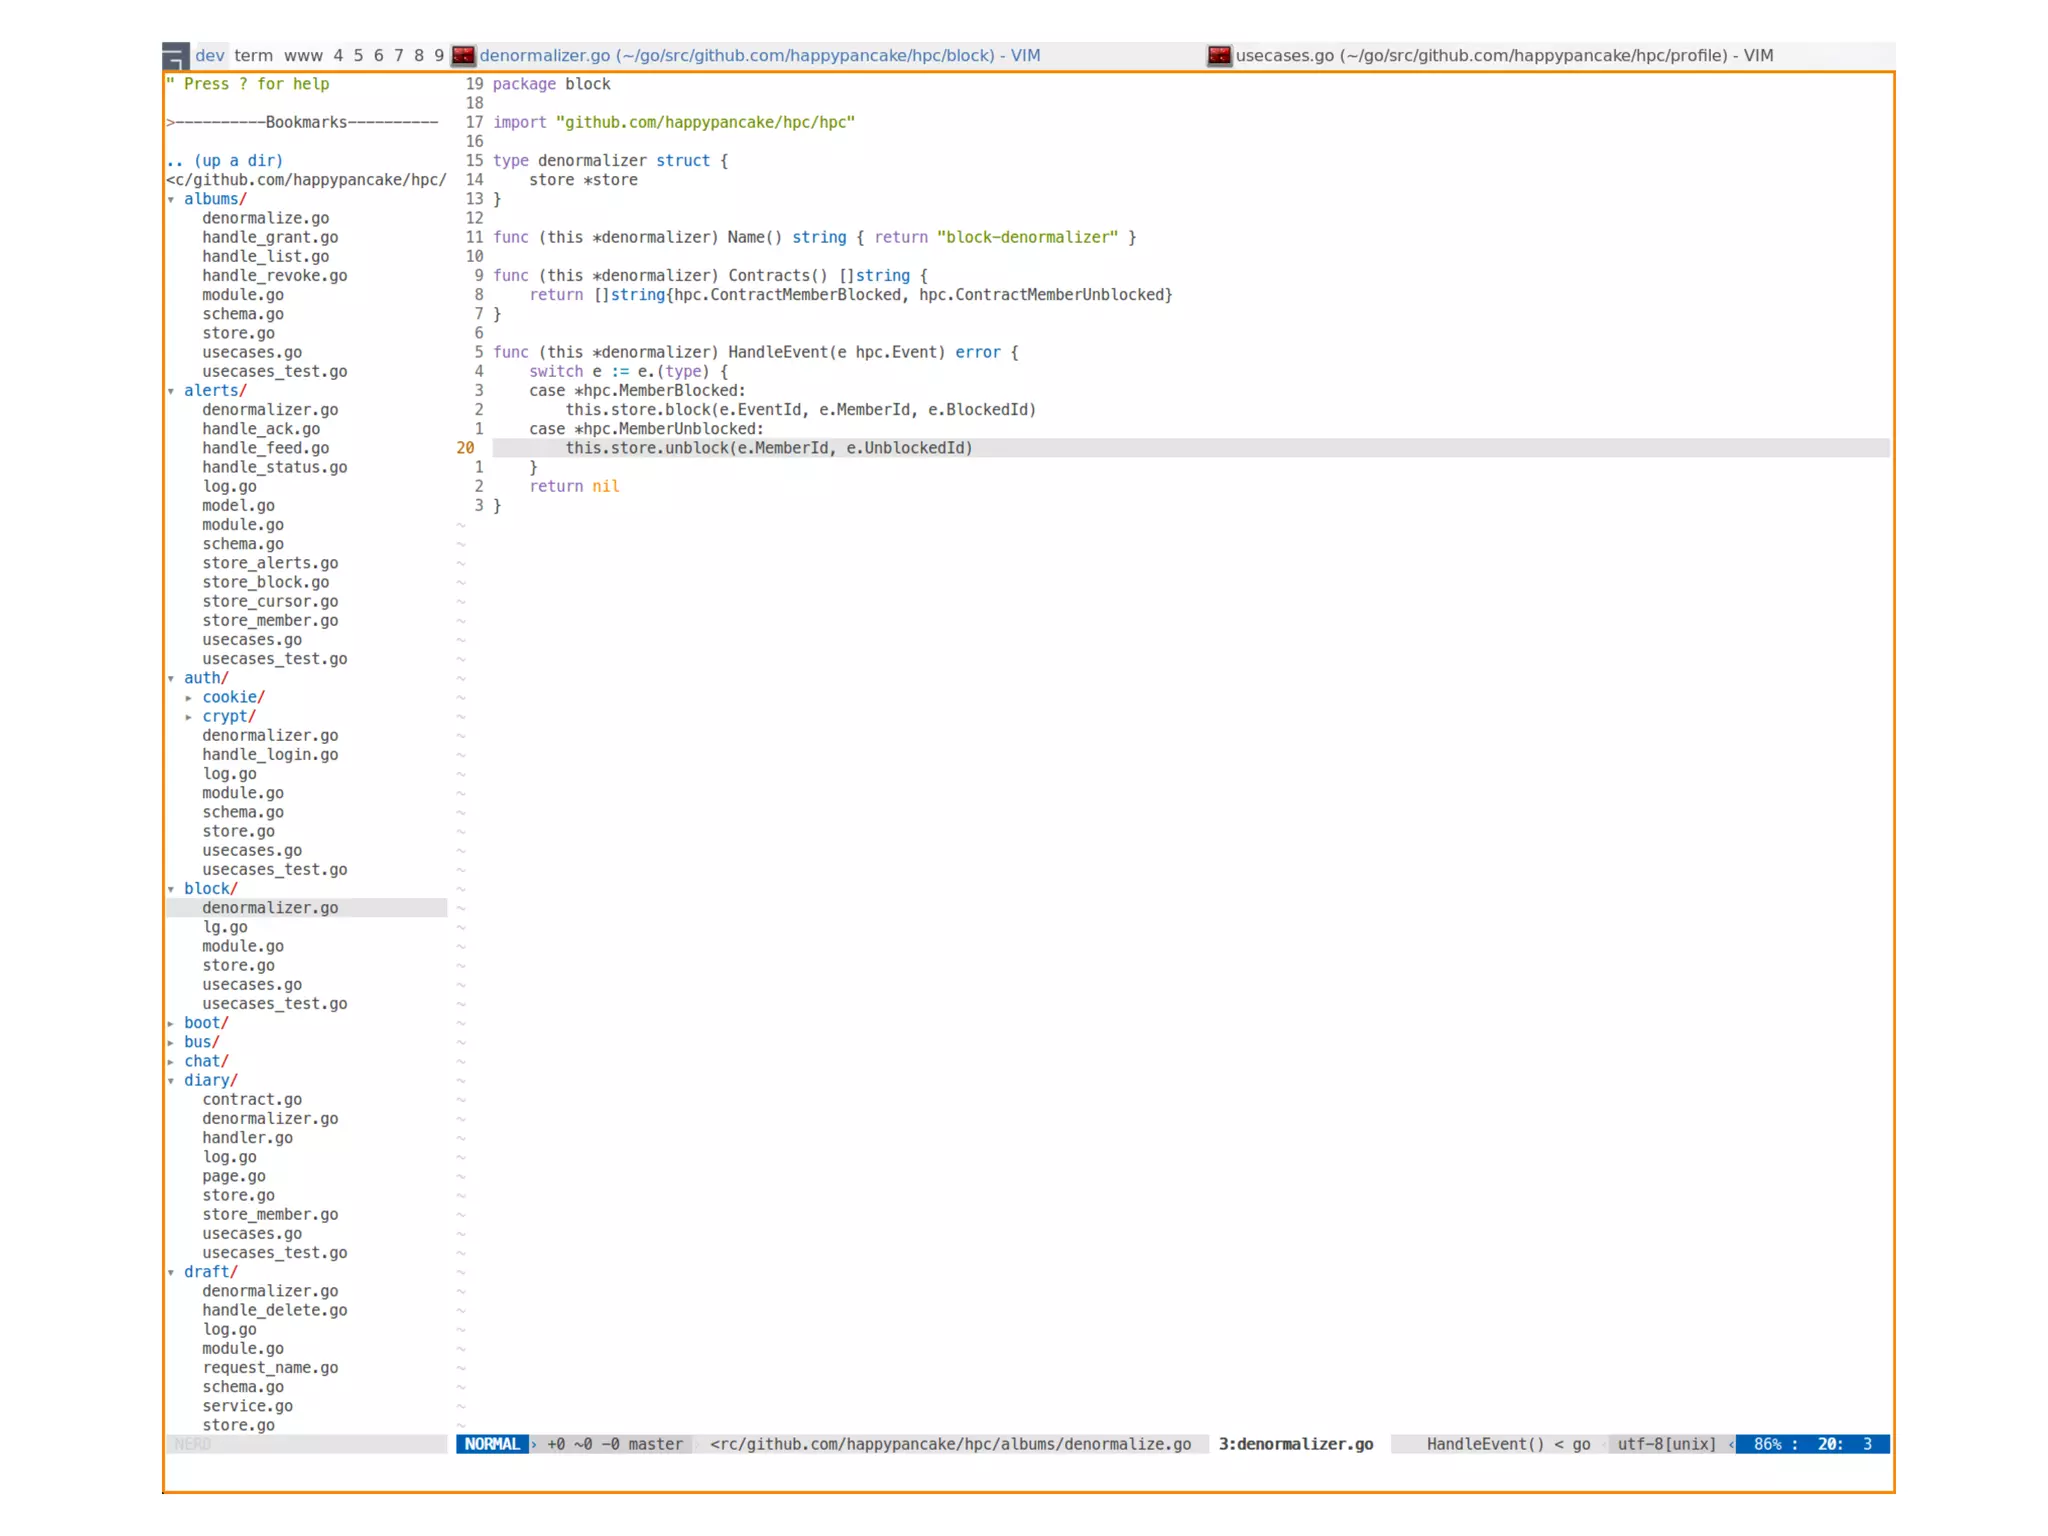Open the www workspace
This screenshot has width=2048, height=1536.
(x=303, y=56)
